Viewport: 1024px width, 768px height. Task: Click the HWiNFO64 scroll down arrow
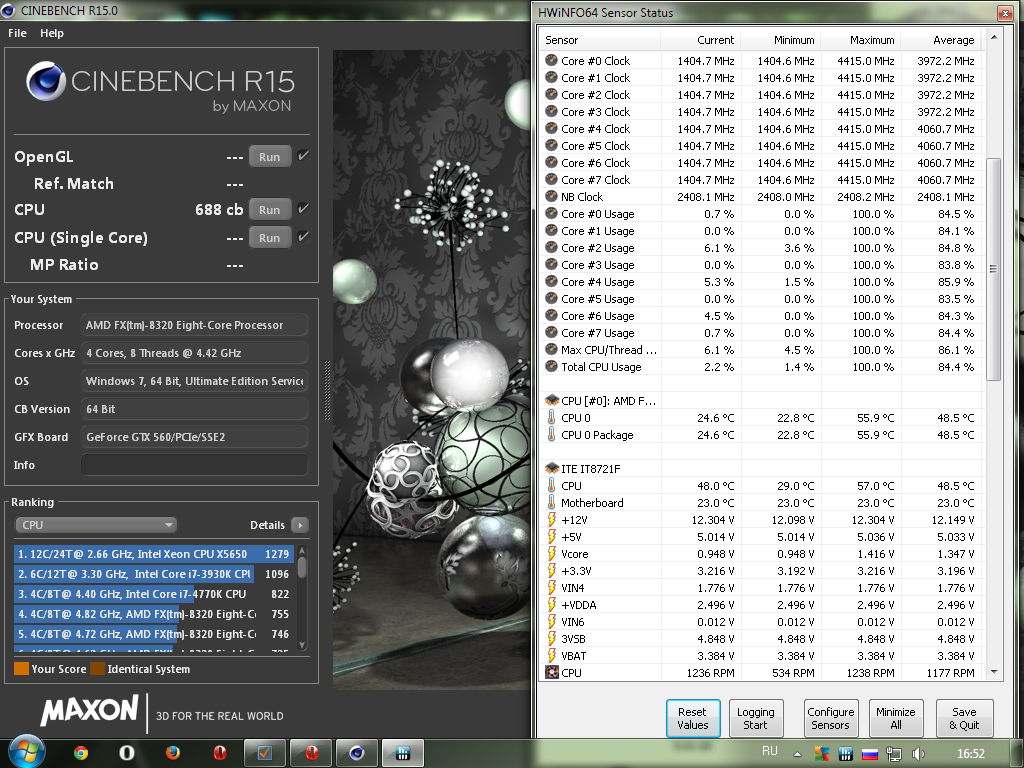(993, 671)
